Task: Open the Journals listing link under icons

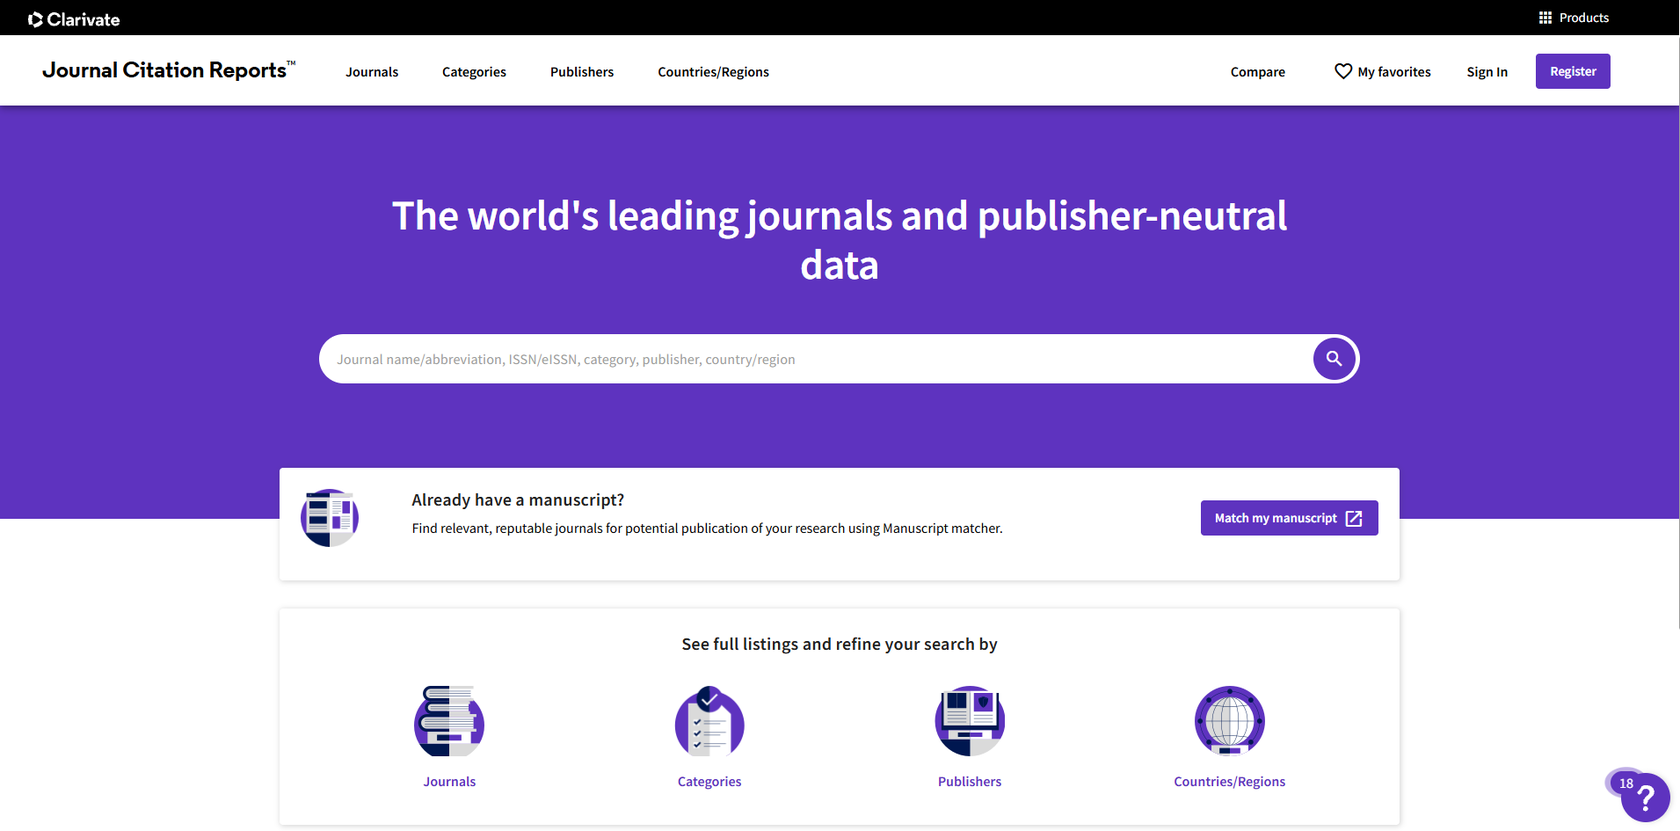Action: click(x=449, y=782)
